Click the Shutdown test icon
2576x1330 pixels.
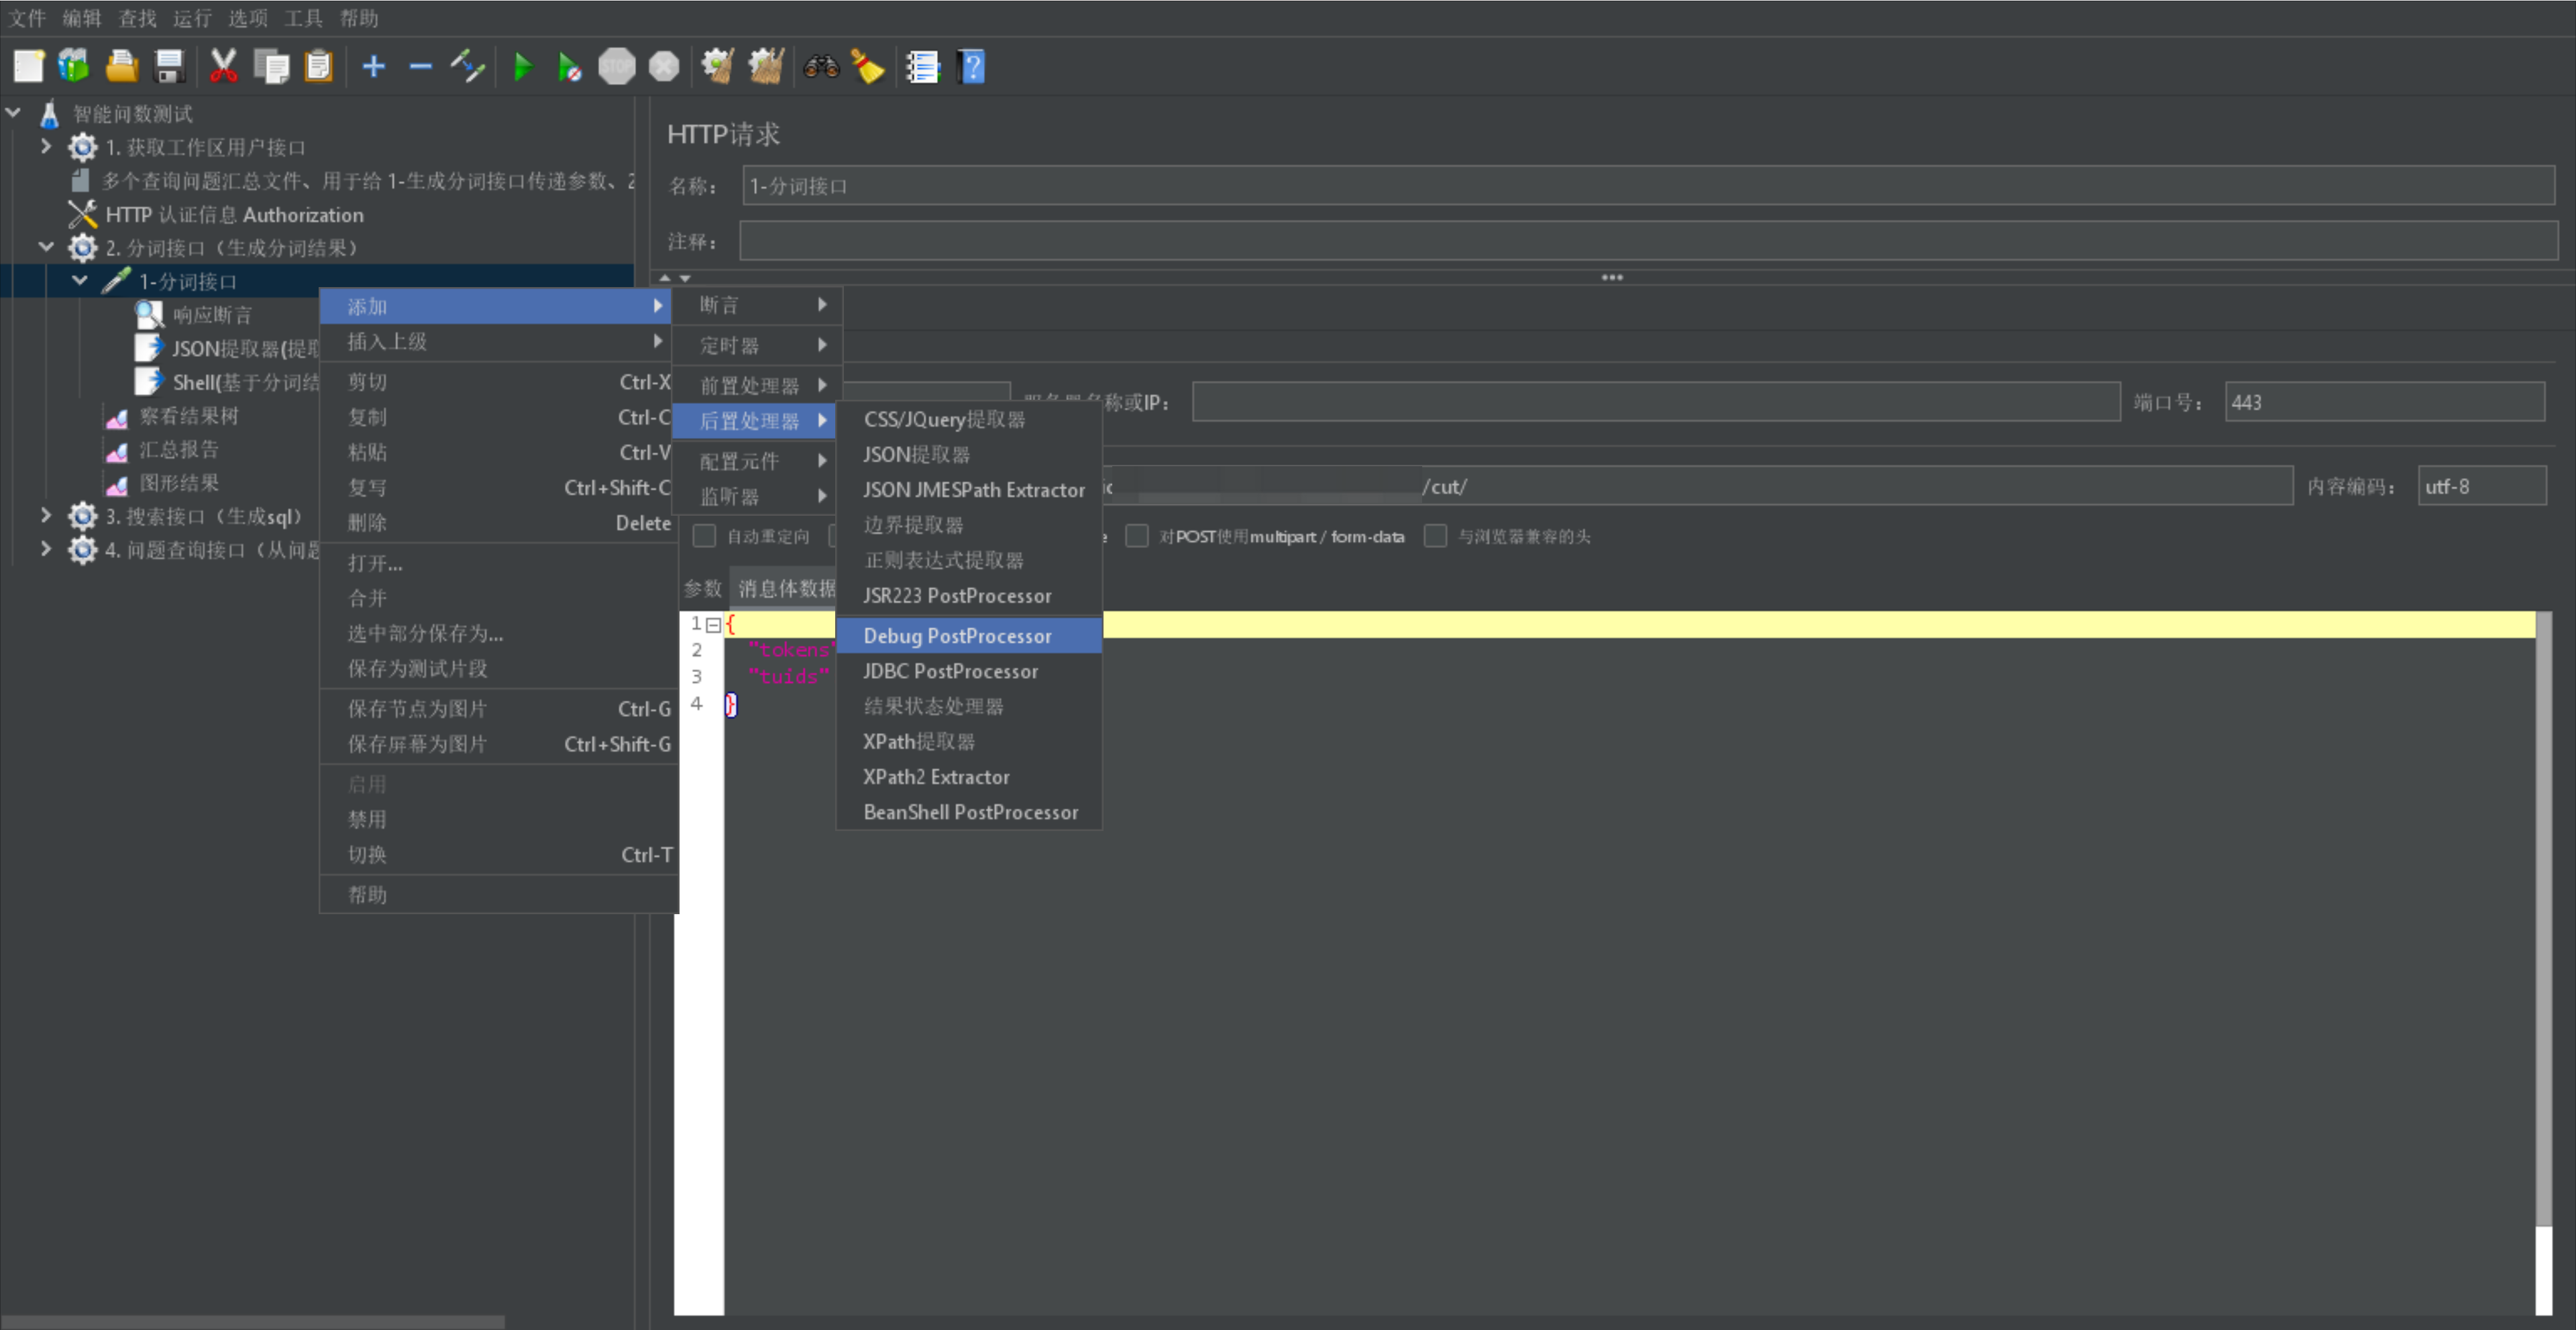[664, 67]
